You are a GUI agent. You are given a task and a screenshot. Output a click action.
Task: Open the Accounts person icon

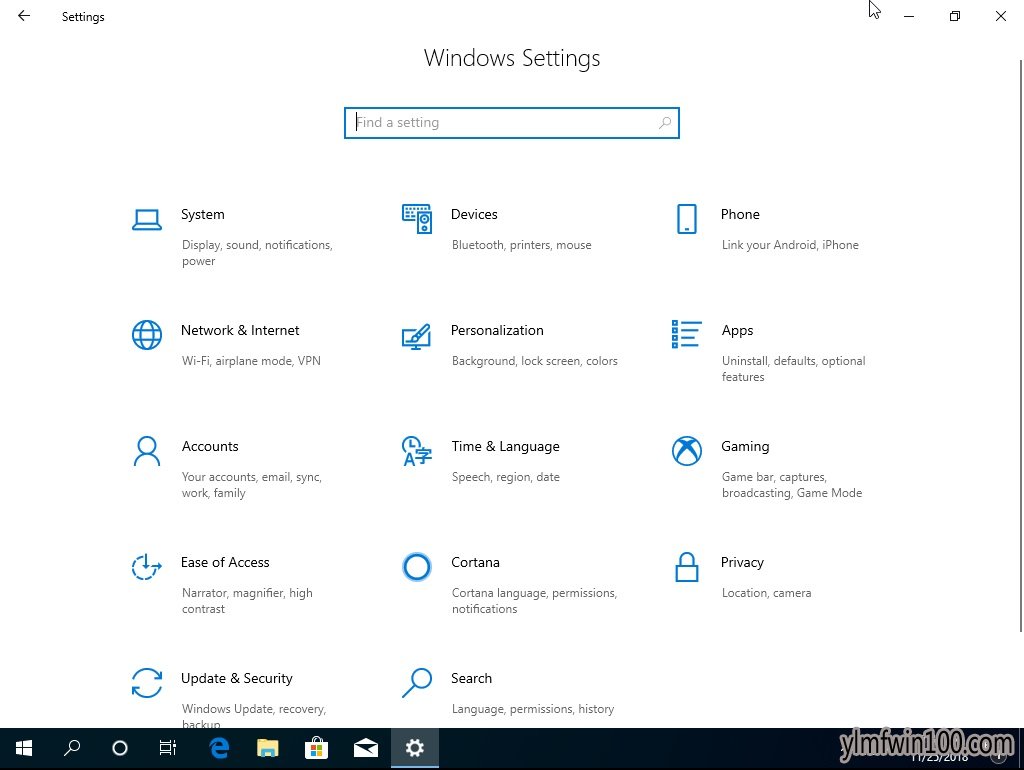click(146, 451)
